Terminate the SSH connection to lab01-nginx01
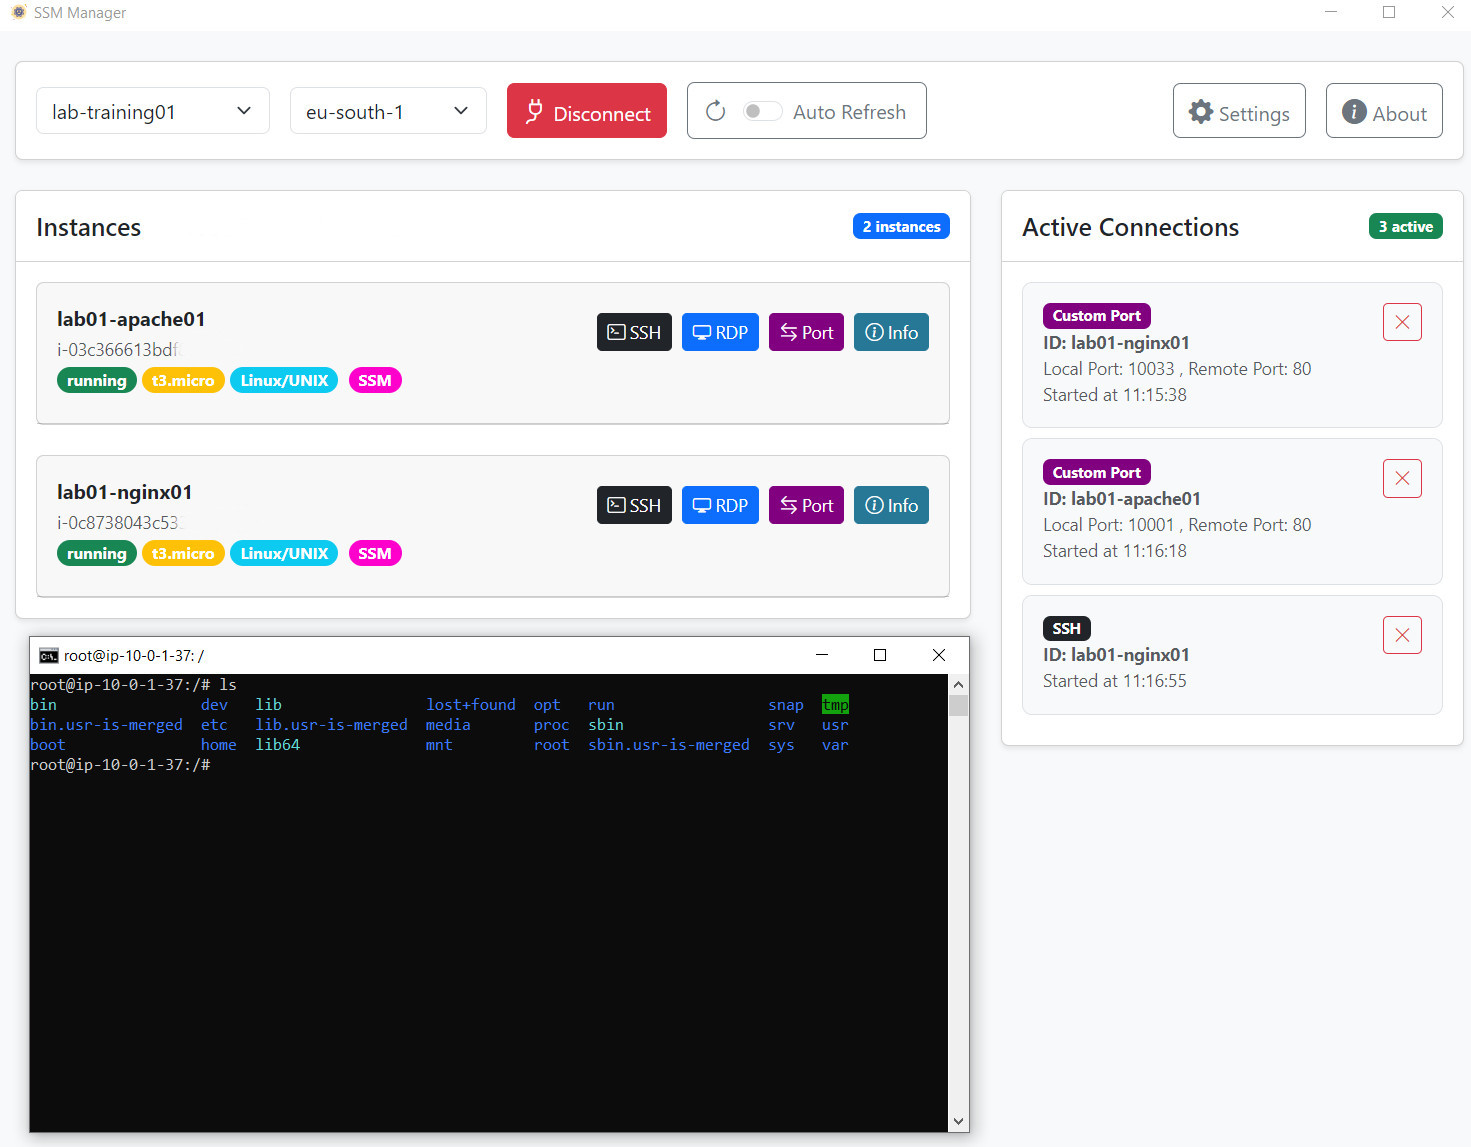This screenshot has height=1147, width=1471. (1402, 634)
